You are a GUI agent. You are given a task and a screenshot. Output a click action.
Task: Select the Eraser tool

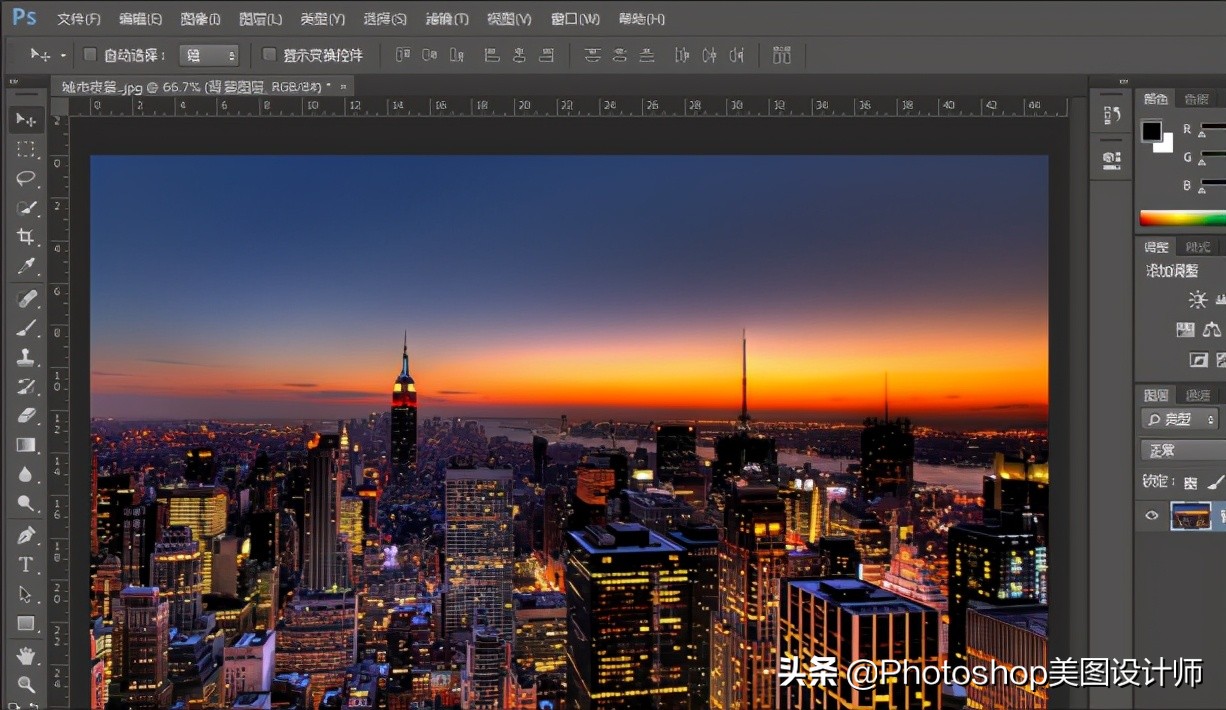25,416
